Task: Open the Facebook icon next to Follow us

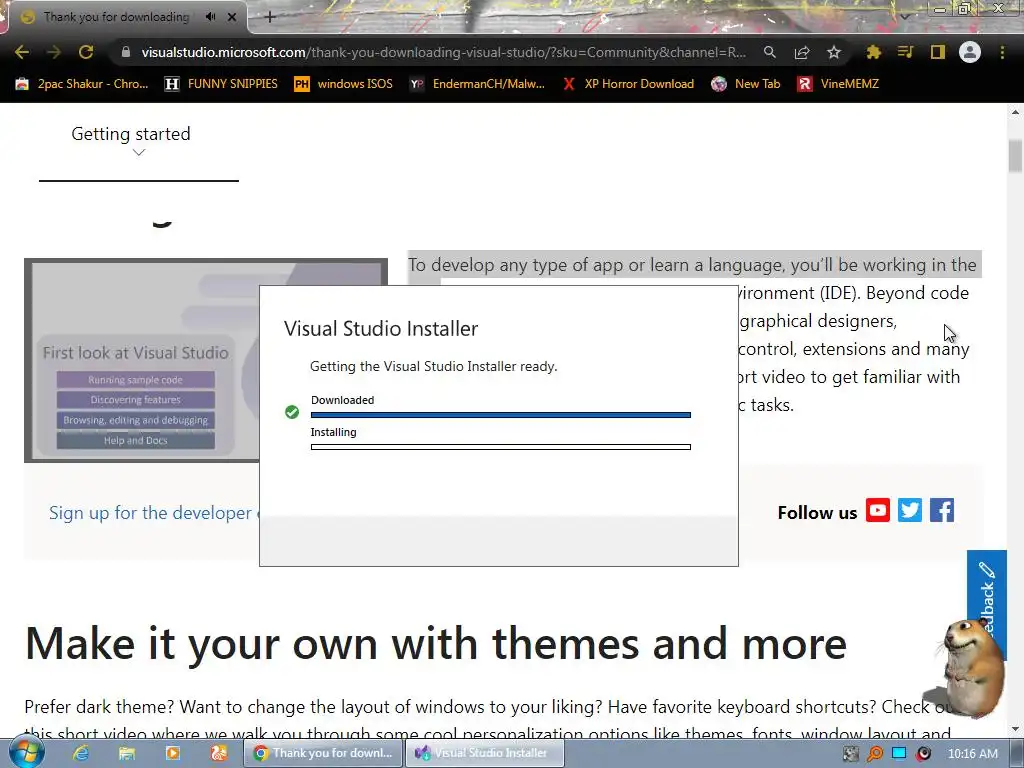Action: [x=942, y=510]
